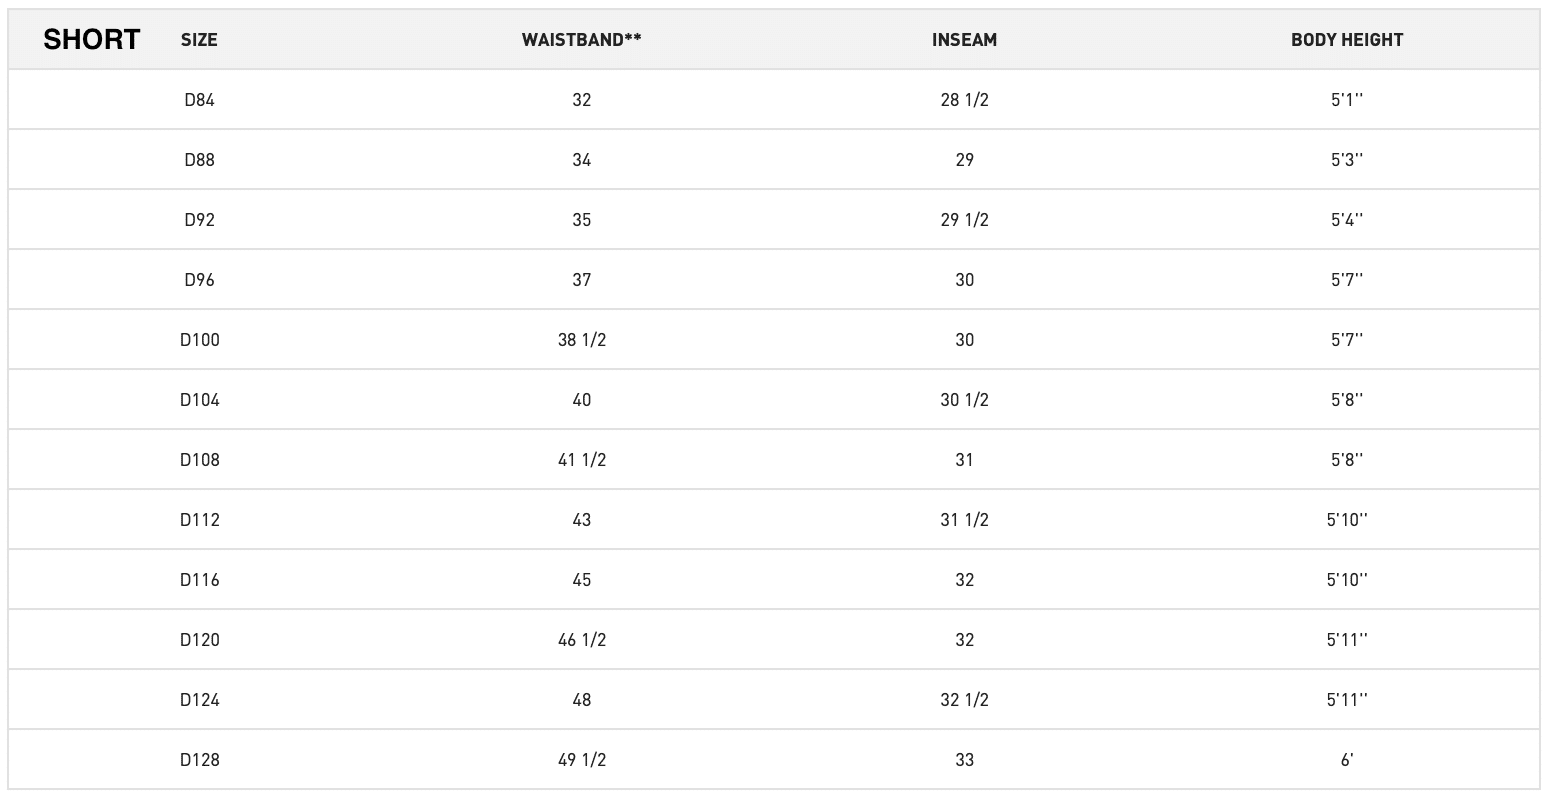Click the WAISTBAND** column header

coord(581,40)
